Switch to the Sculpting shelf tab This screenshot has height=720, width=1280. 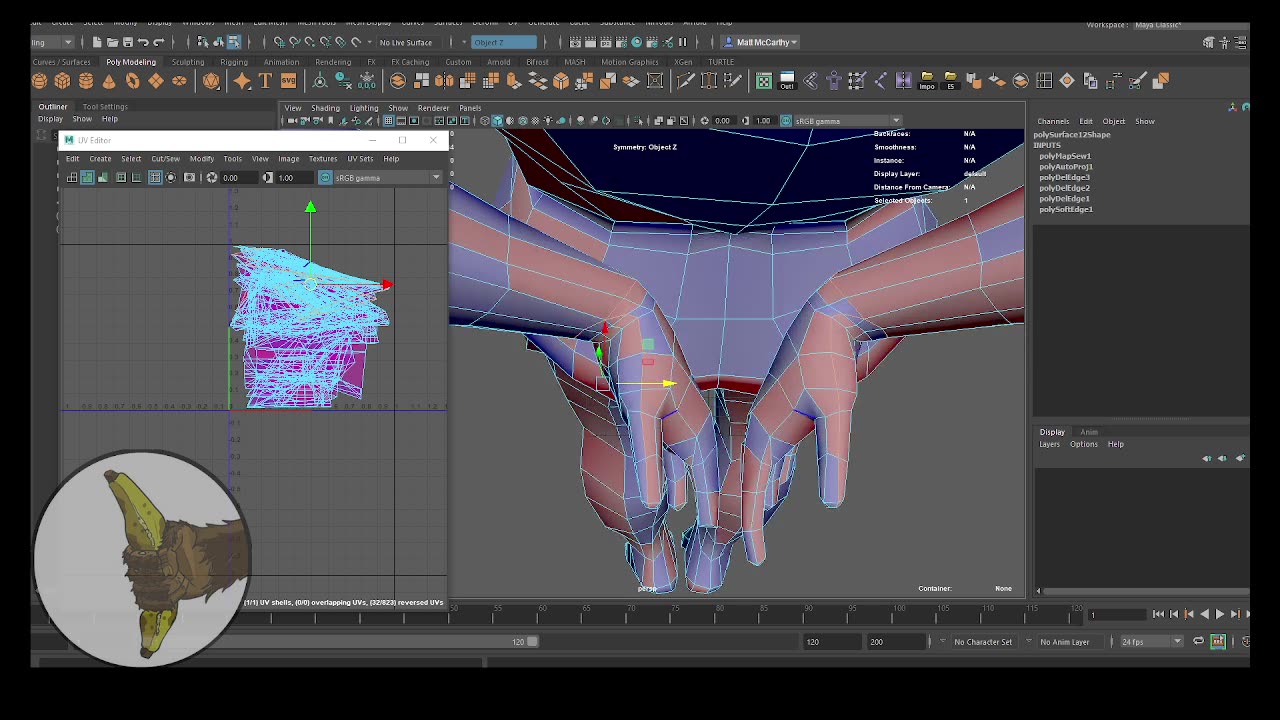coord(188,62)
